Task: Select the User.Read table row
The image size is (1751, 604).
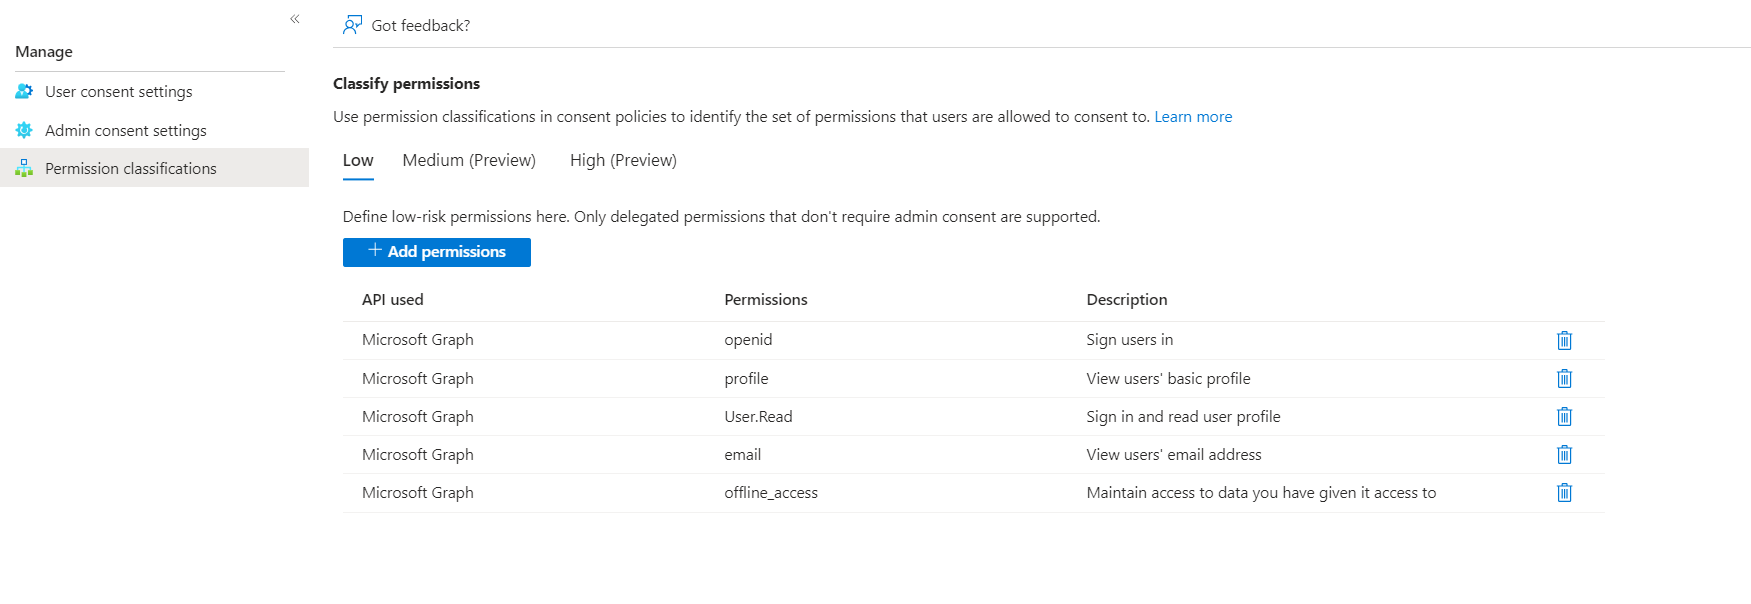Action: (x=900, y=417)
